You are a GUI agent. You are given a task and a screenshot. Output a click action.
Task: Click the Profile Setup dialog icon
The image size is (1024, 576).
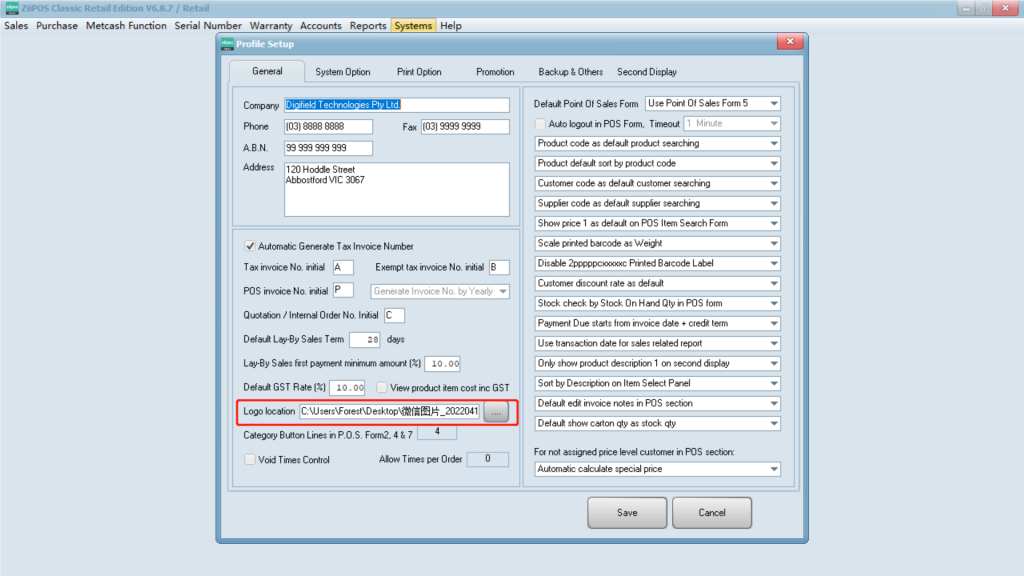[x=227, y=44]
